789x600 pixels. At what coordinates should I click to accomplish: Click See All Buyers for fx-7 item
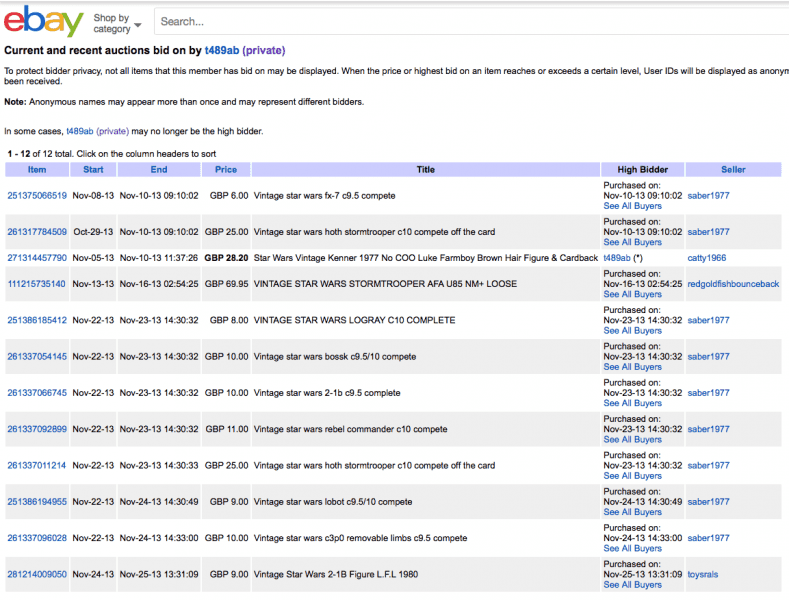[632, 206]
